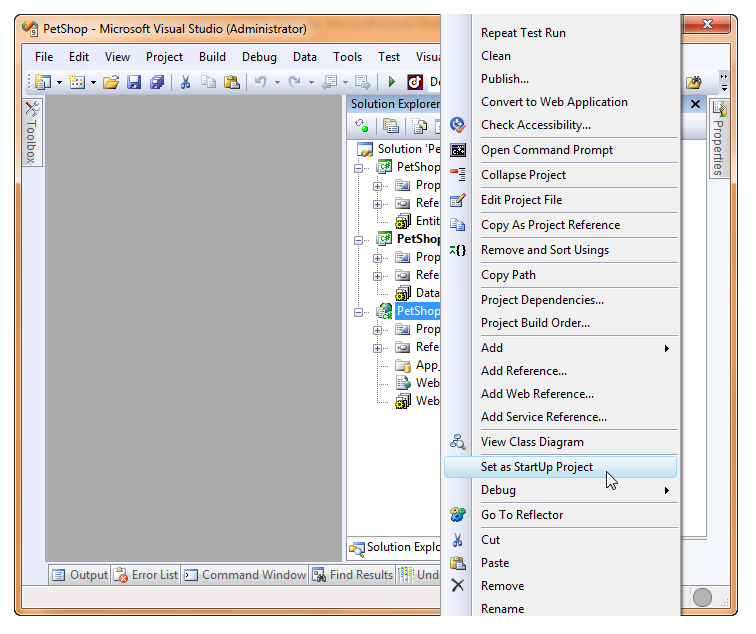Click the Navigate Backward toolbar icon

coord(329,82)
